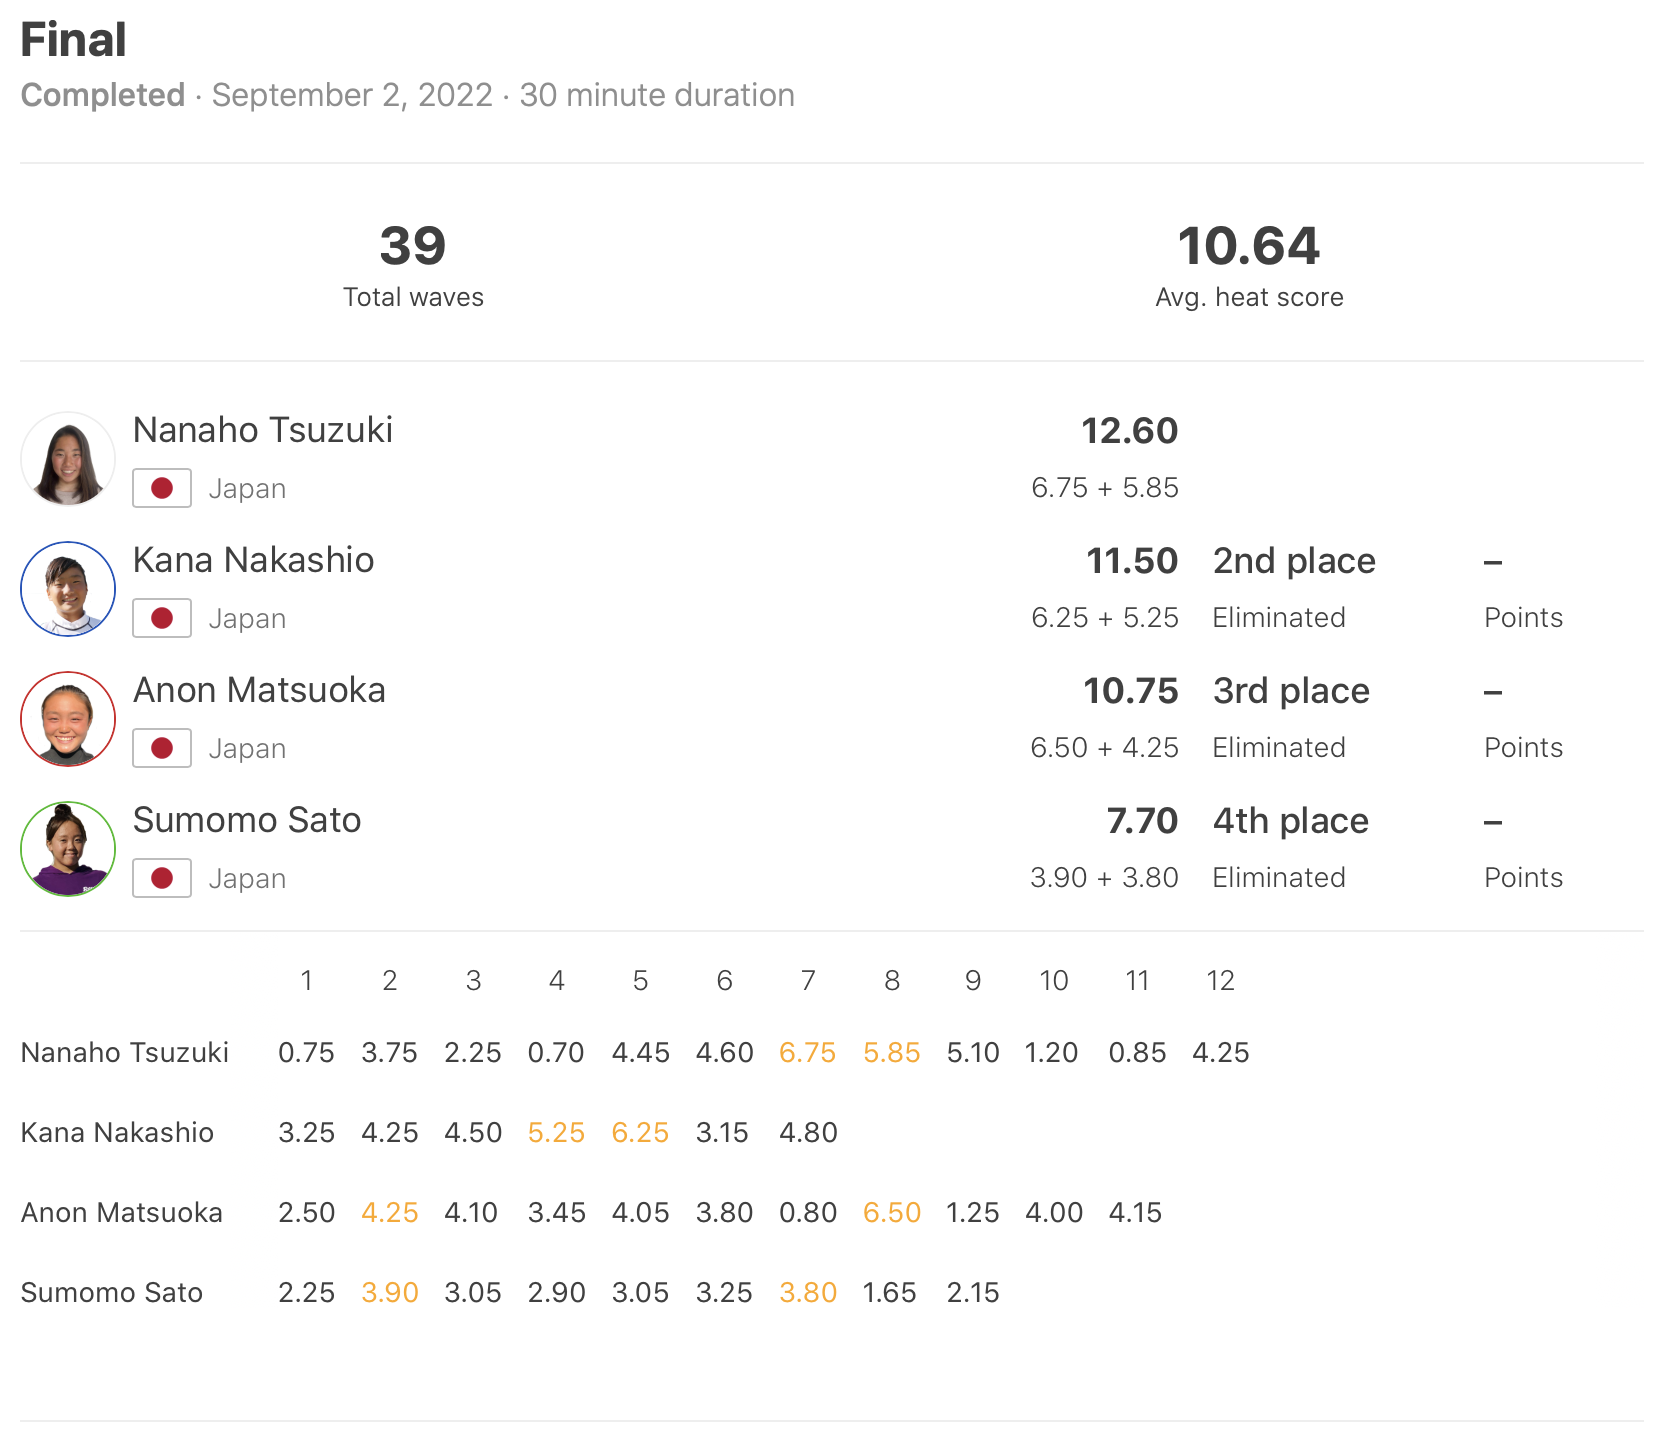This screenshot has height=1444, width=1668.
Task: Click the highlighted 6.75 wave score
Action: pyautogui.click(x=807, y=1053)
